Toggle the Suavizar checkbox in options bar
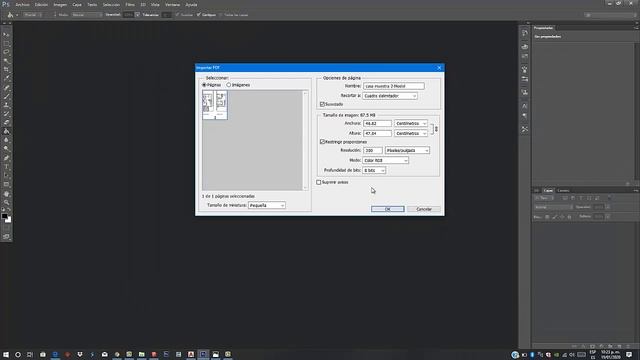Screen dimensions: 640x360 [x=177, y=15]
